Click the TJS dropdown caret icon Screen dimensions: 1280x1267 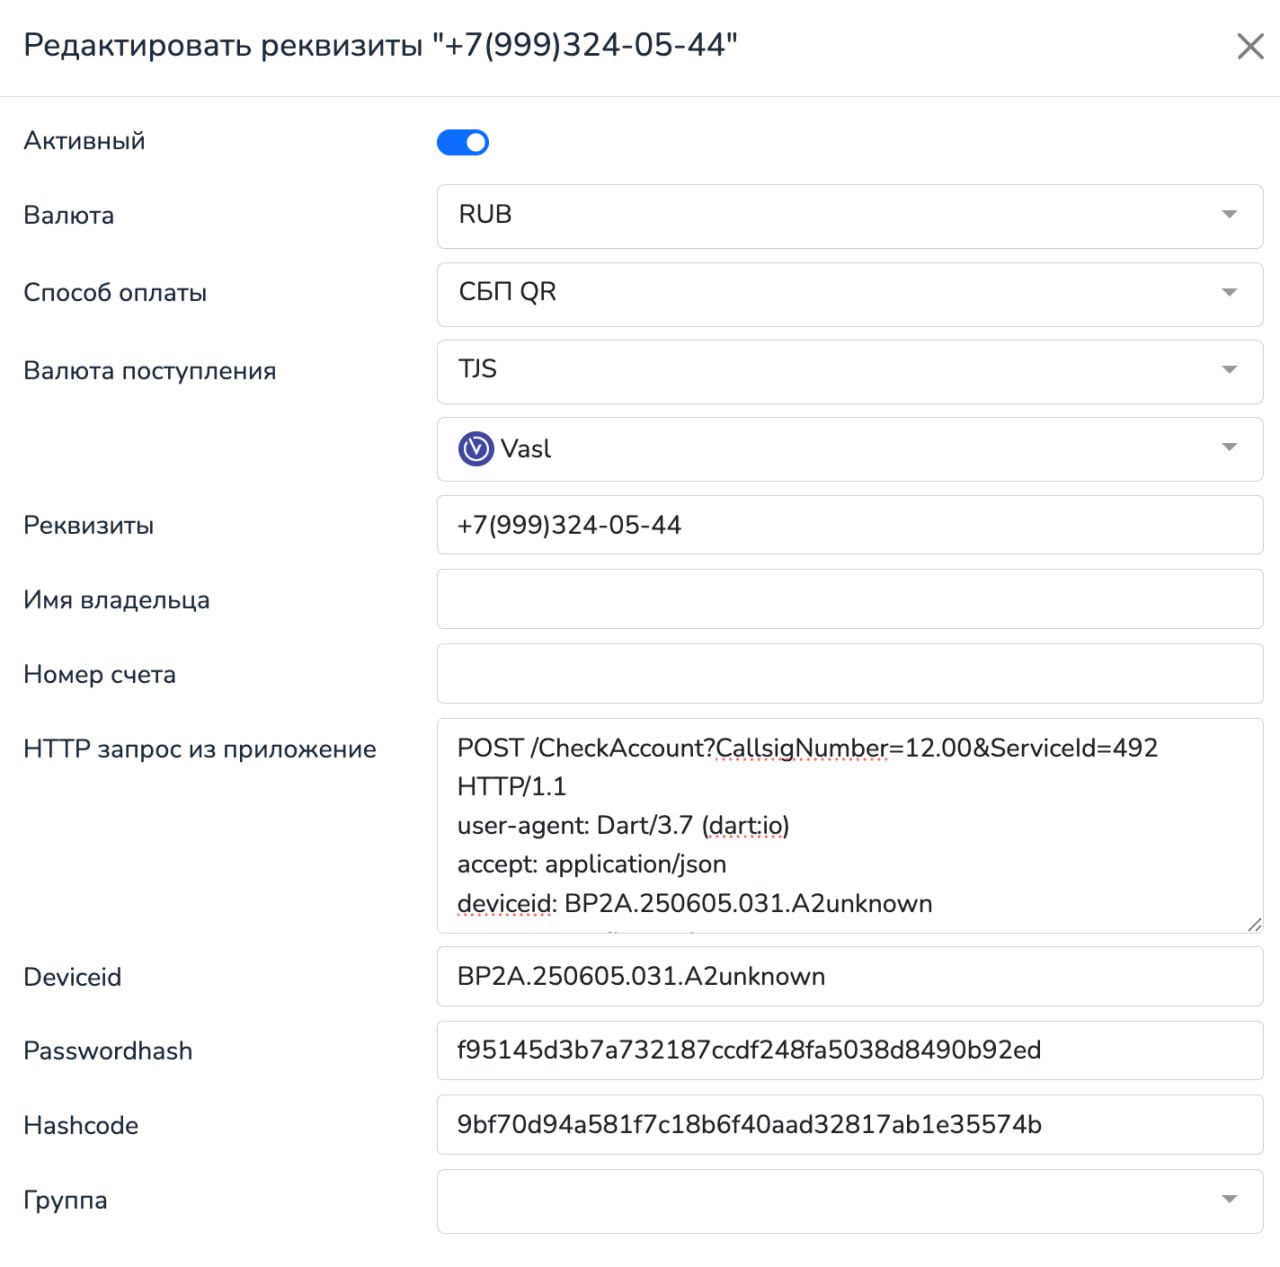(1230, 371)
